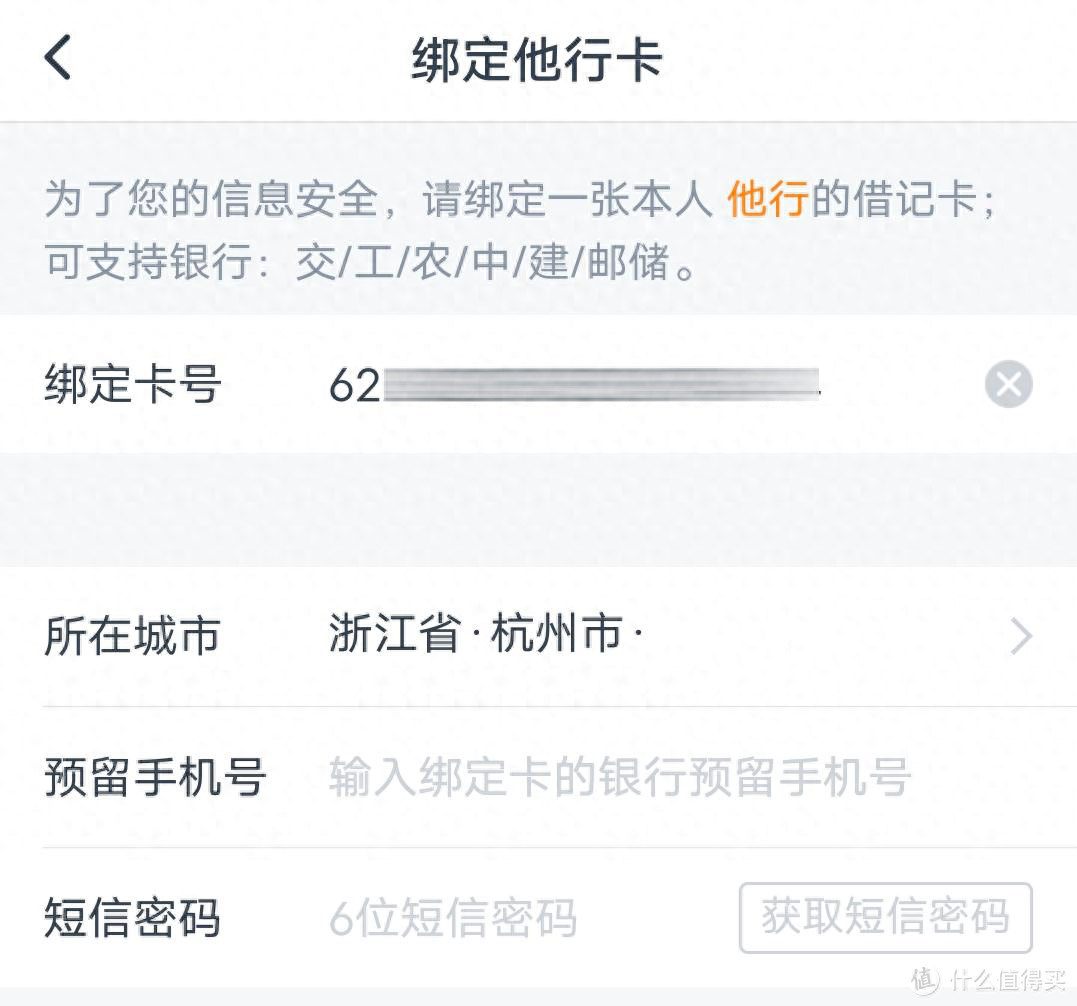Select the 所在城市 row label
The width and height of the screenshot is (1077, 1006).
[130, 636]
